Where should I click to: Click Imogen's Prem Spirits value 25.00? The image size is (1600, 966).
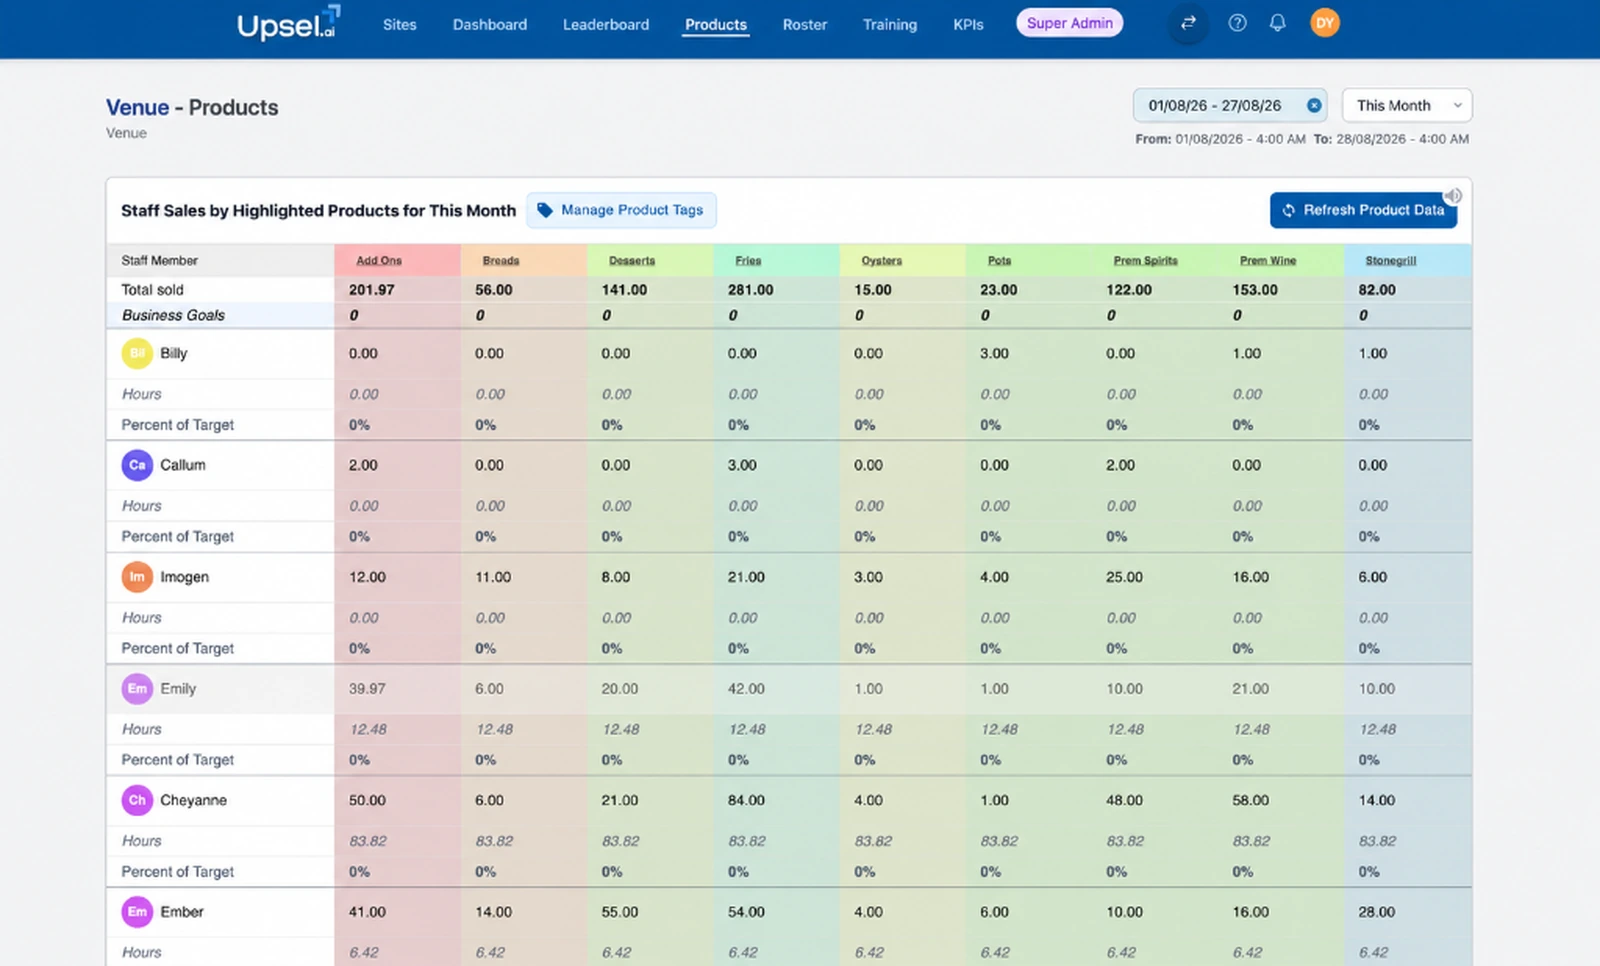pos(1125,577)
